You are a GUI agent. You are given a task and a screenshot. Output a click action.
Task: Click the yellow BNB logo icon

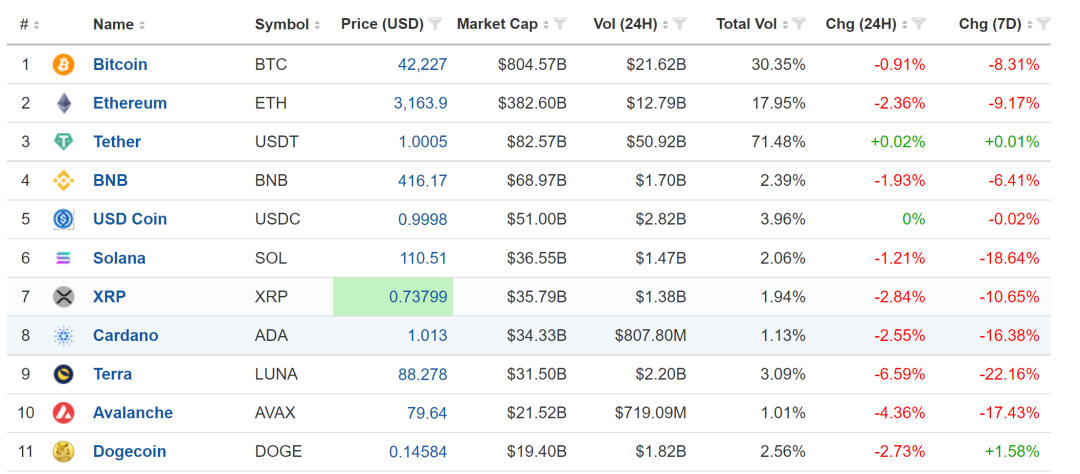pyautogui.click(x=63, y=181)
